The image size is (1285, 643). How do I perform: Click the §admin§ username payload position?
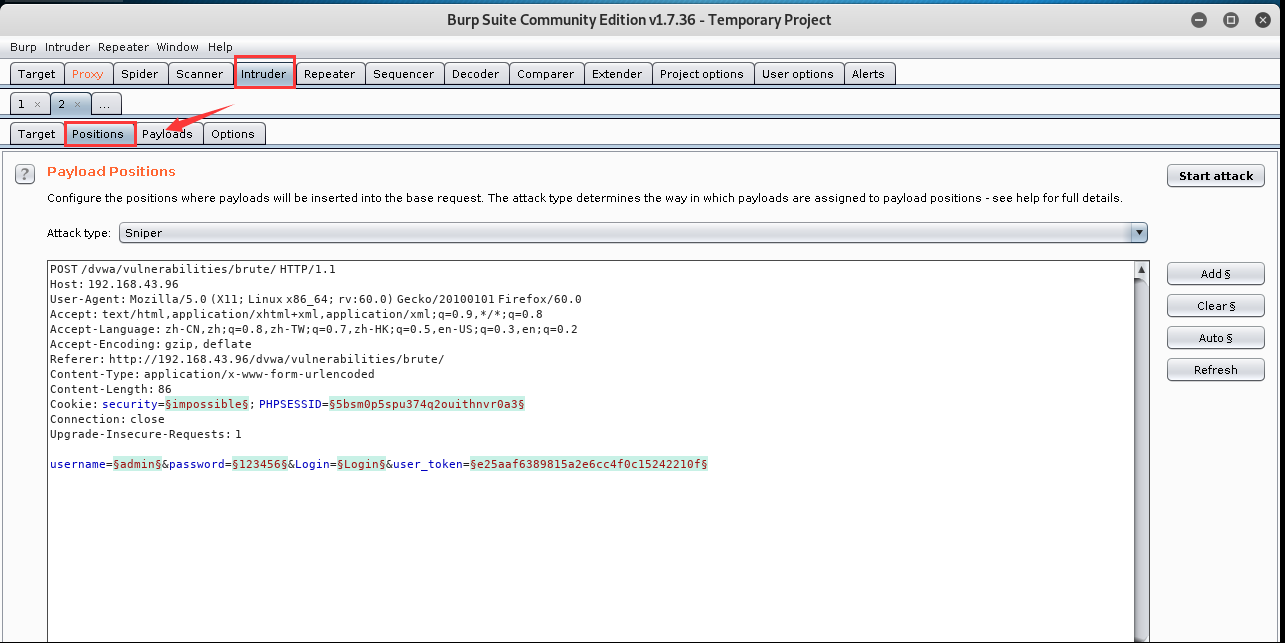(138, 465)
